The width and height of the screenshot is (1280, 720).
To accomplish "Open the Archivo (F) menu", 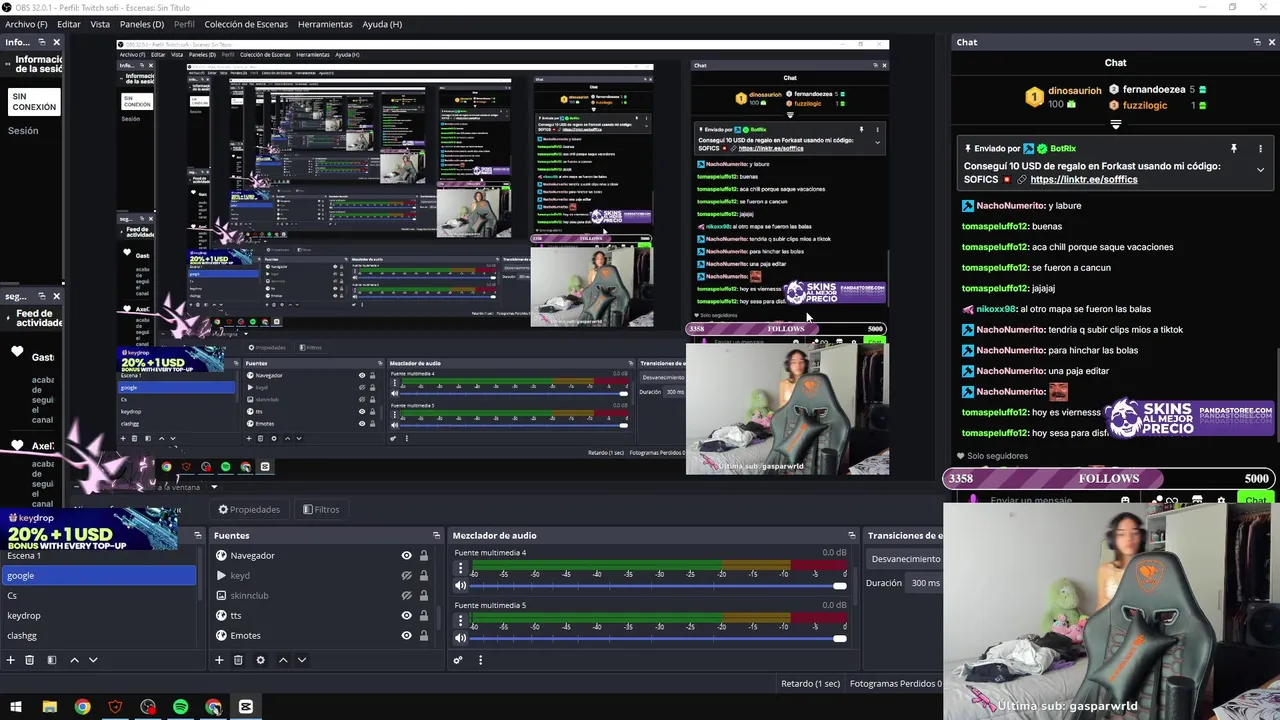I will [26, 24].
